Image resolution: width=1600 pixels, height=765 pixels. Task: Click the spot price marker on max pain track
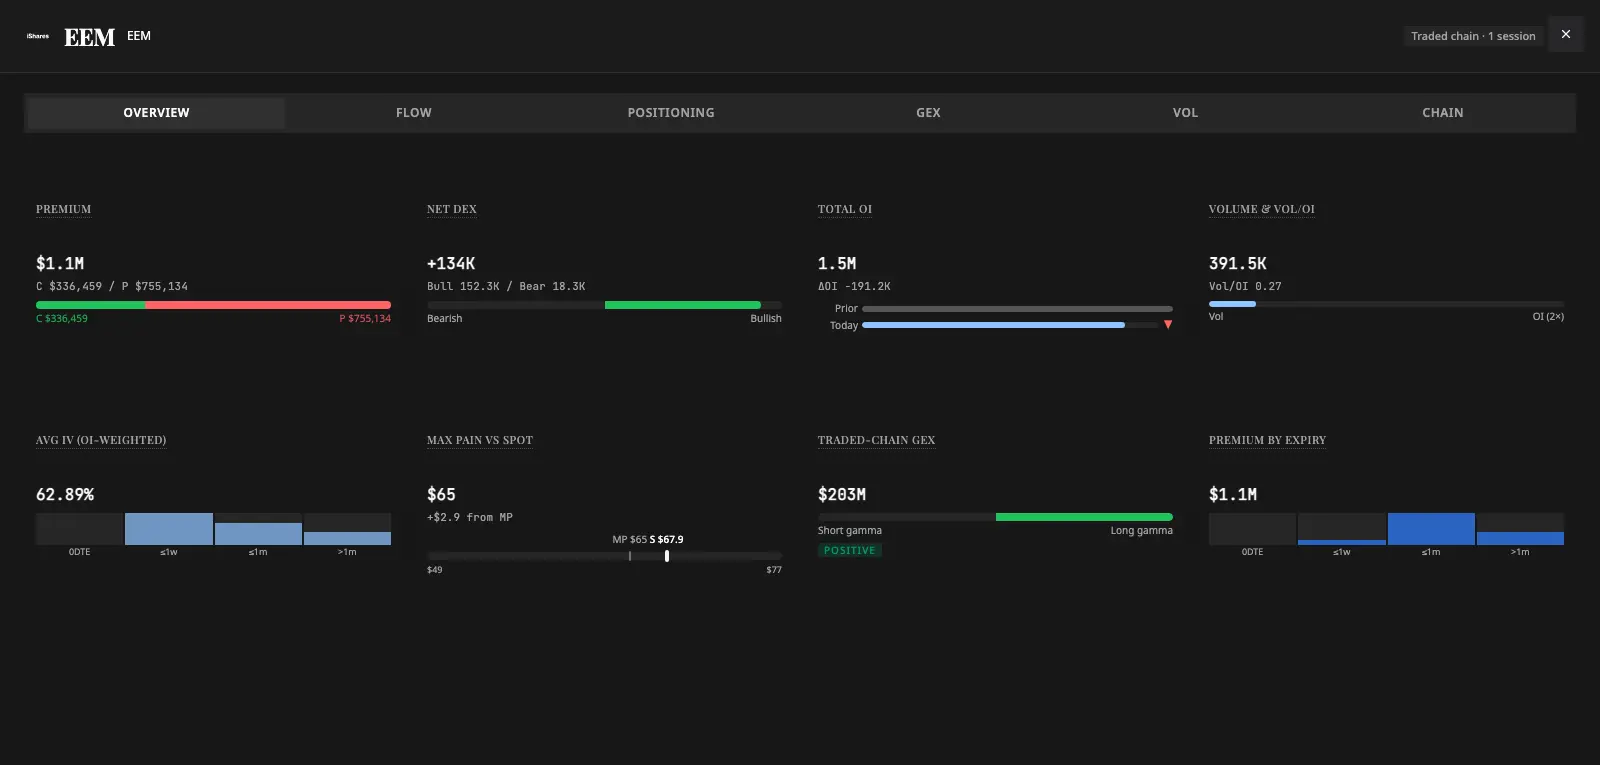(667, 556)
